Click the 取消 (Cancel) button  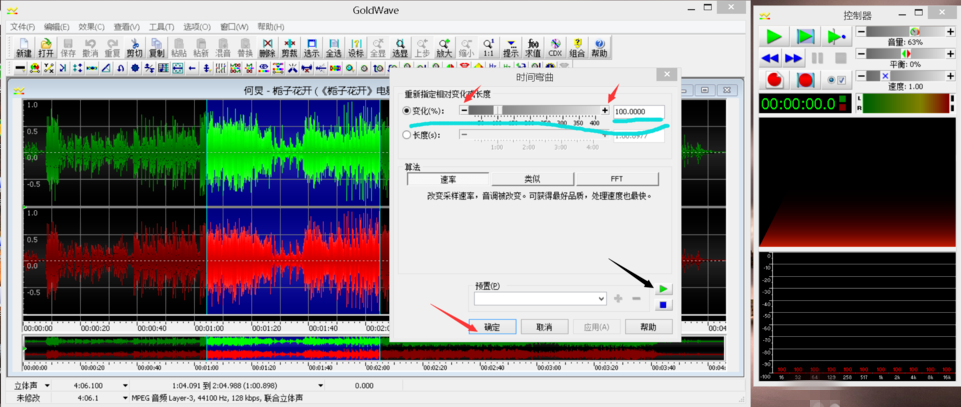coord(544,327)
